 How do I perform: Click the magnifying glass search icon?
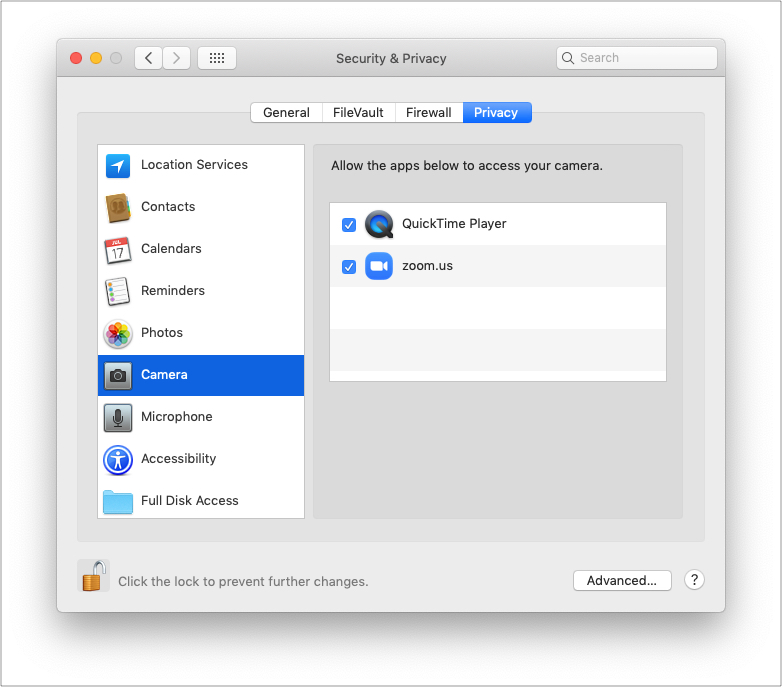point(568,58)
